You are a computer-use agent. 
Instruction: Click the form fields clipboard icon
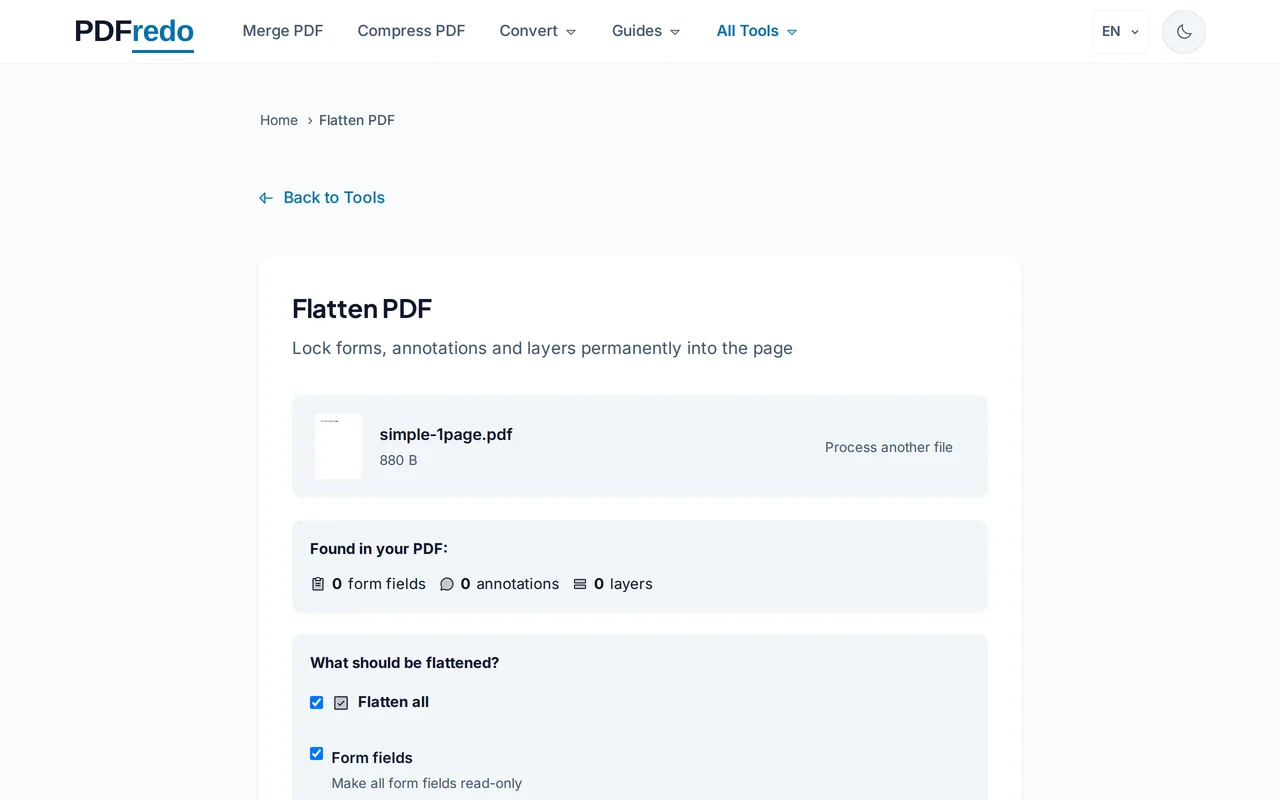pyautogui.click(x=318, y=583)
